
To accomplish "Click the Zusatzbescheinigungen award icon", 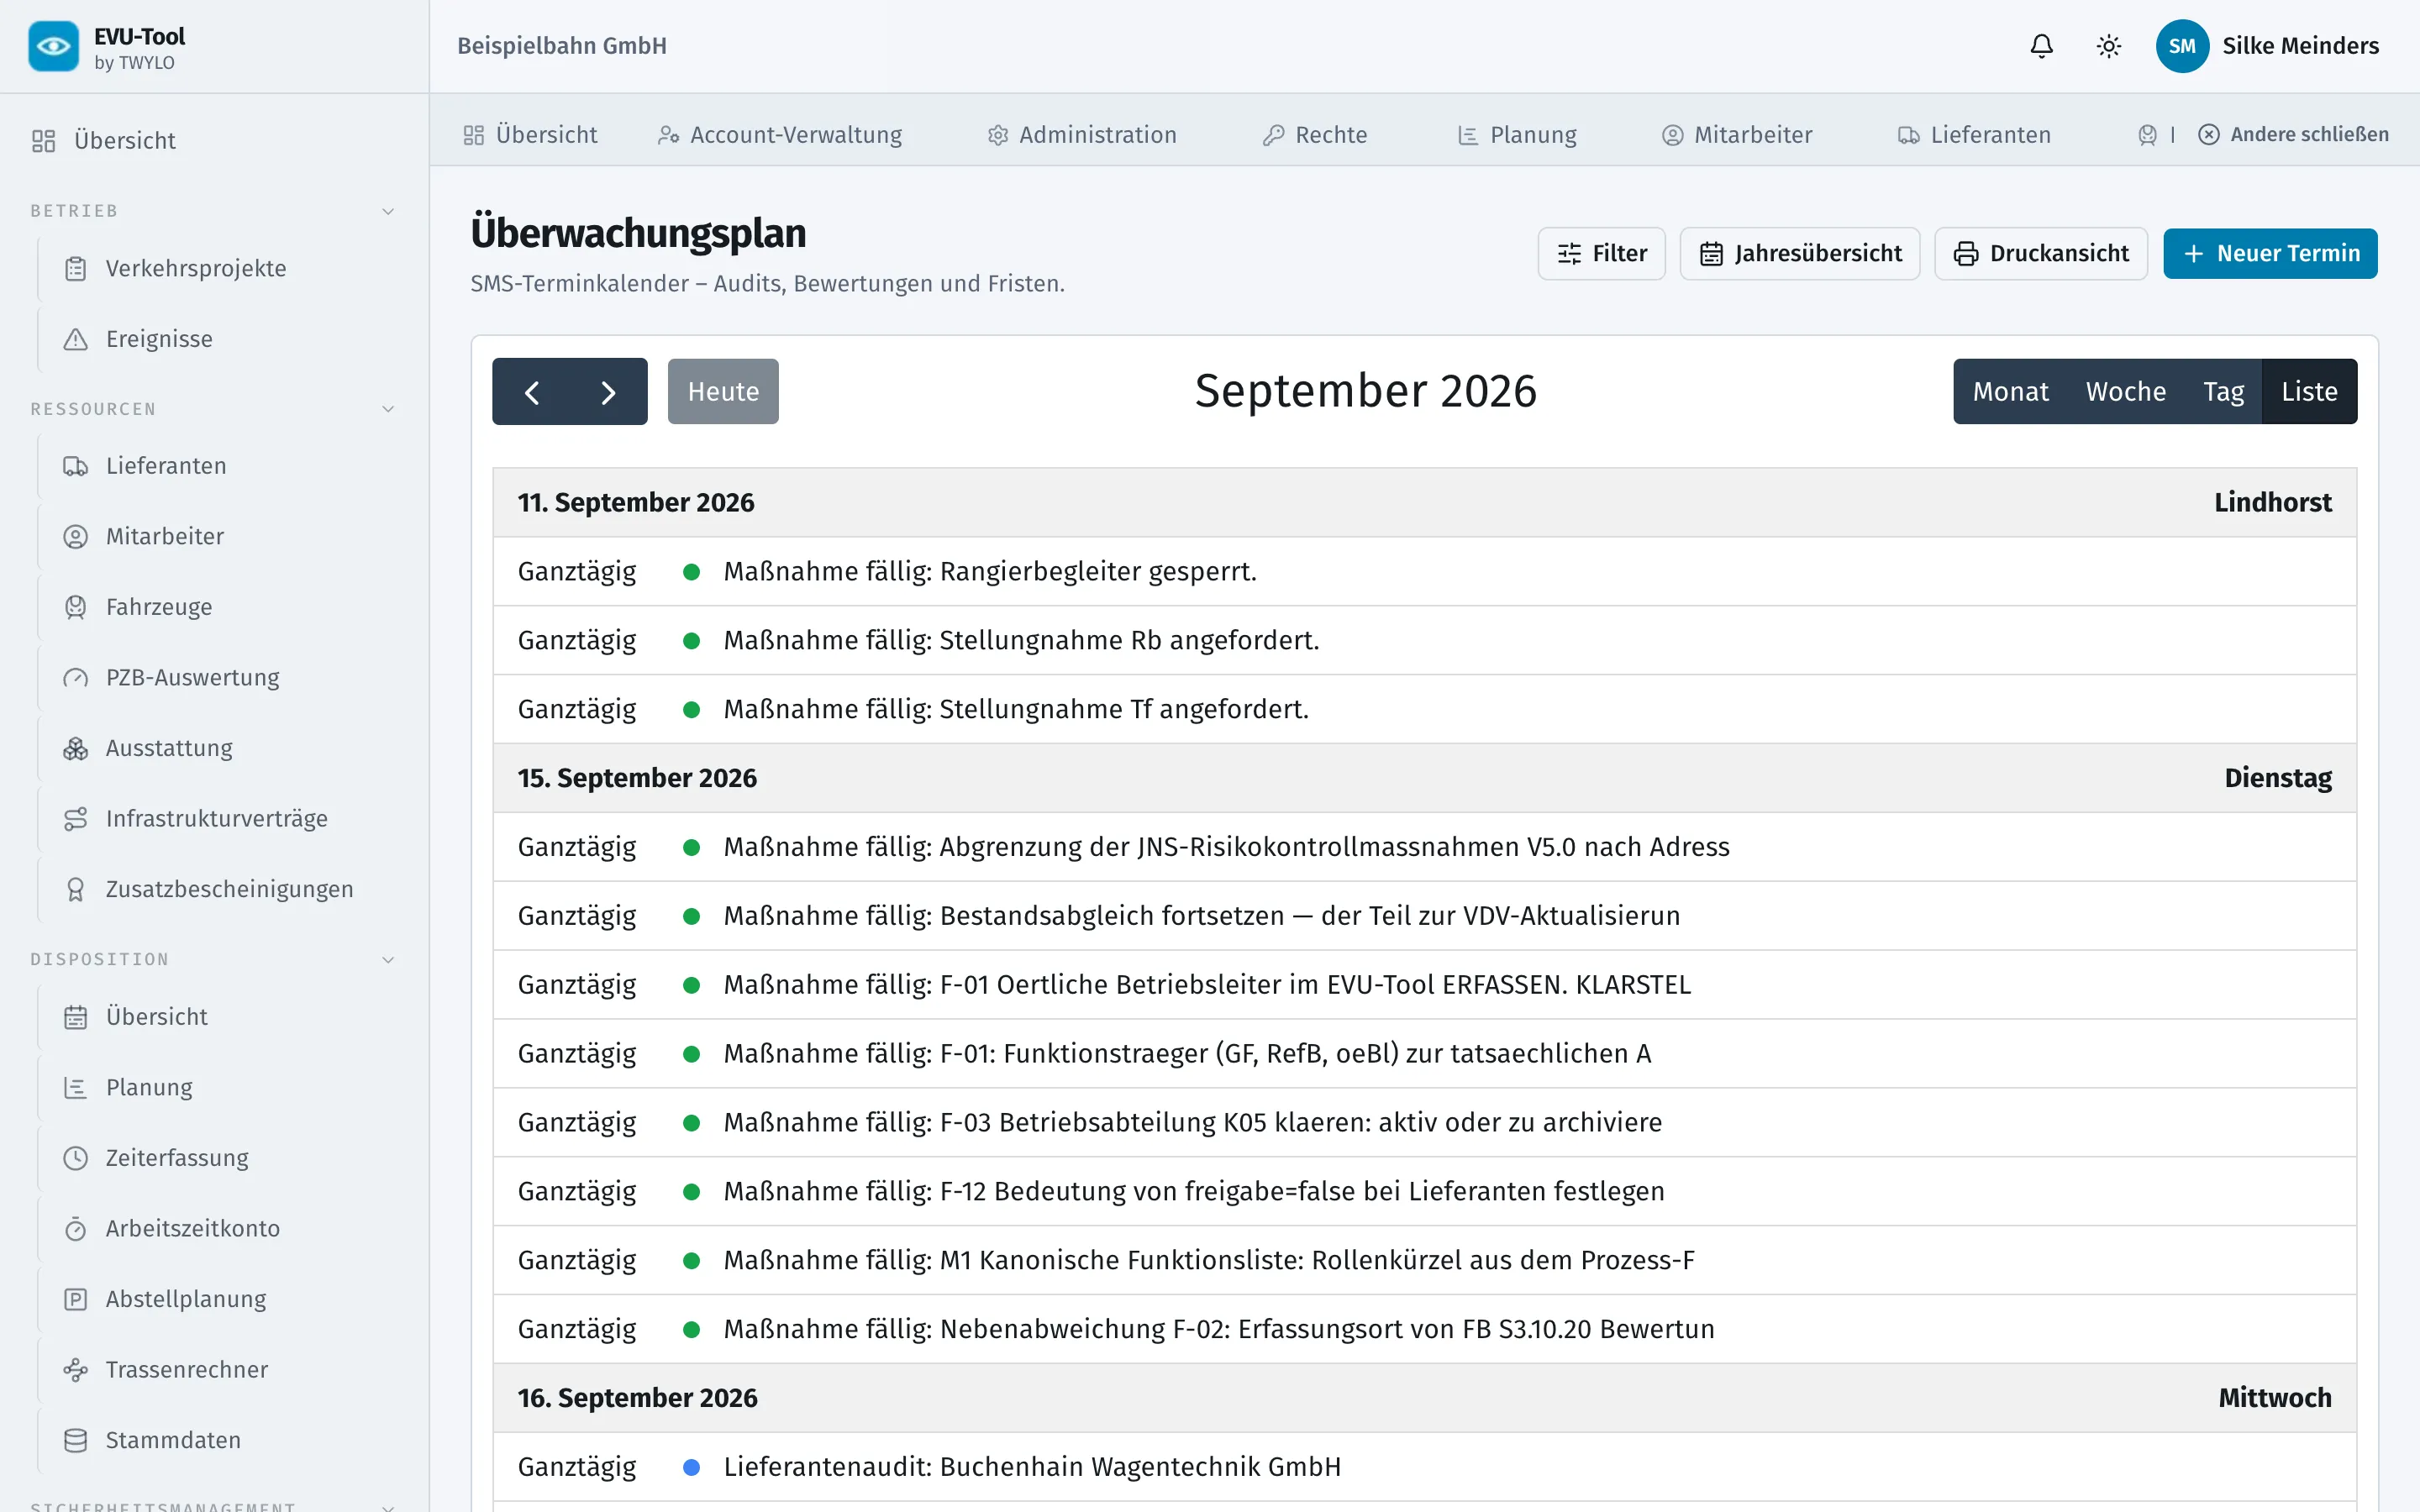I will pos(76,889).
